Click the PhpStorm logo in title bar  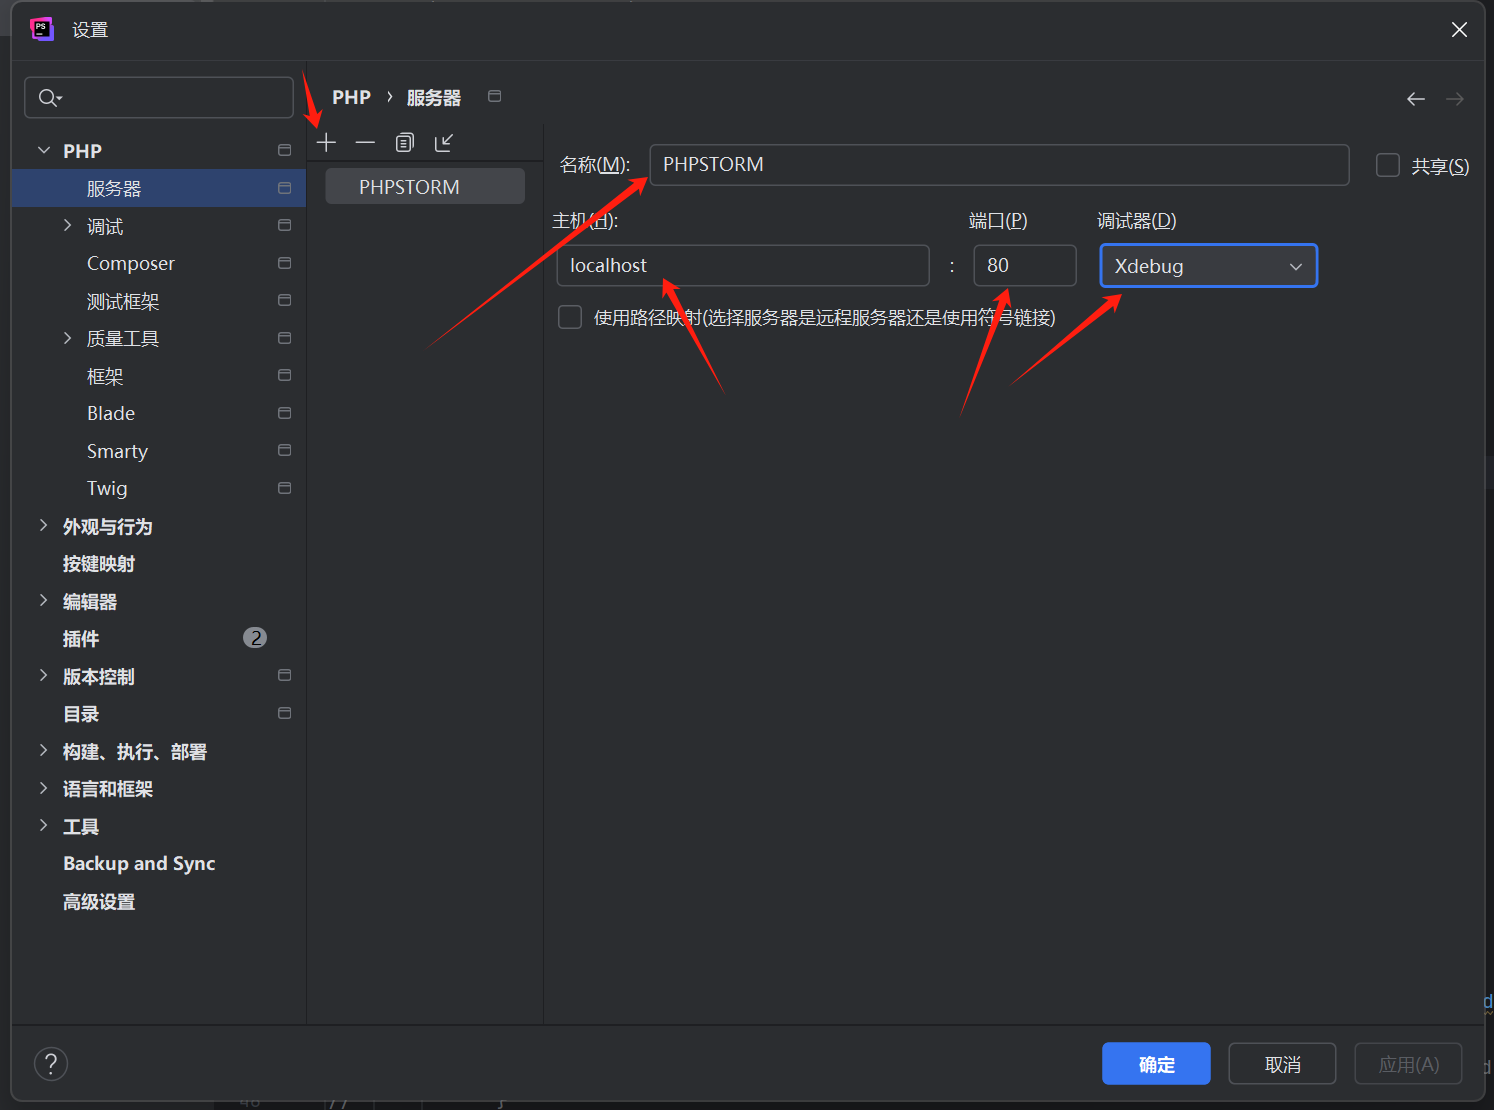click(41, 29)
